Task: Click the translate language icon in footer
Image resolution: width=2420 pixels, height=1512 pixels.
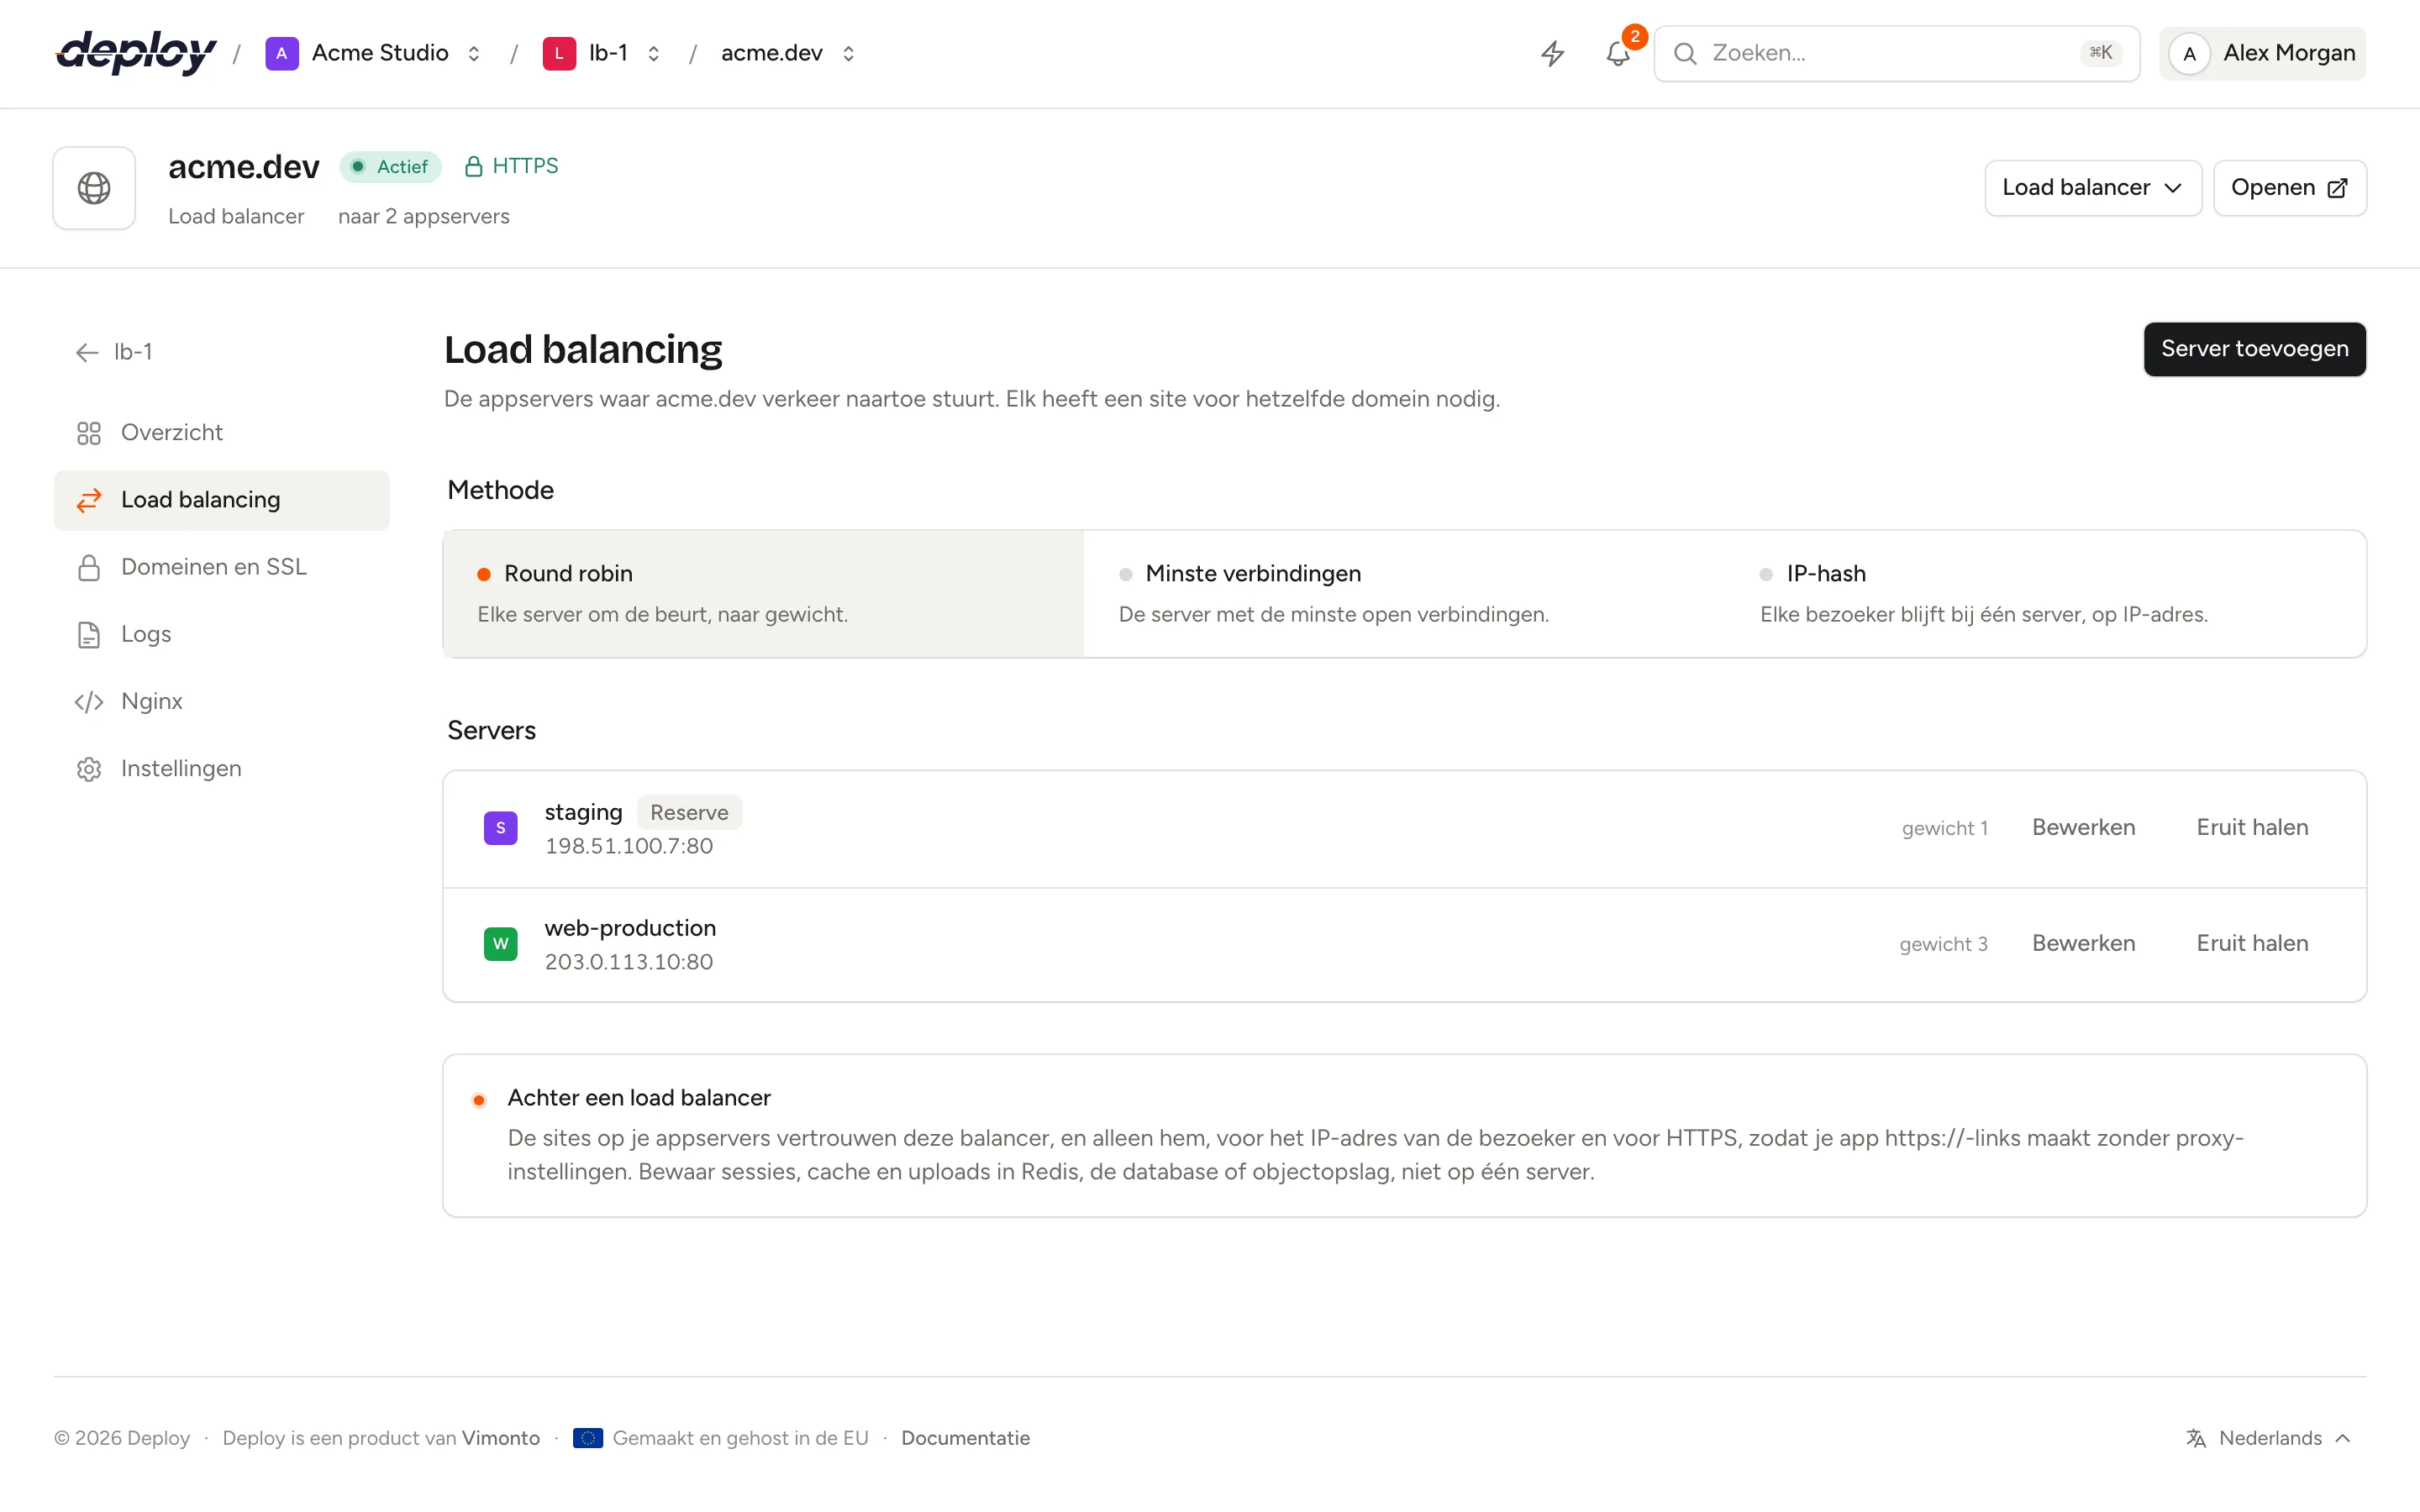Action: tap(2196, 1438)
